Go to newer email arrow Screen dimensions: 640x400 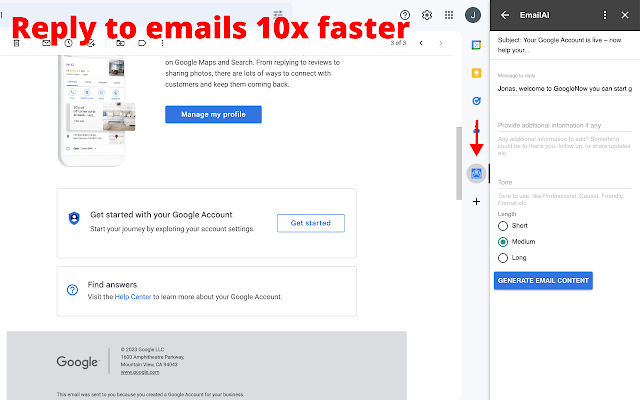[421, 43]
